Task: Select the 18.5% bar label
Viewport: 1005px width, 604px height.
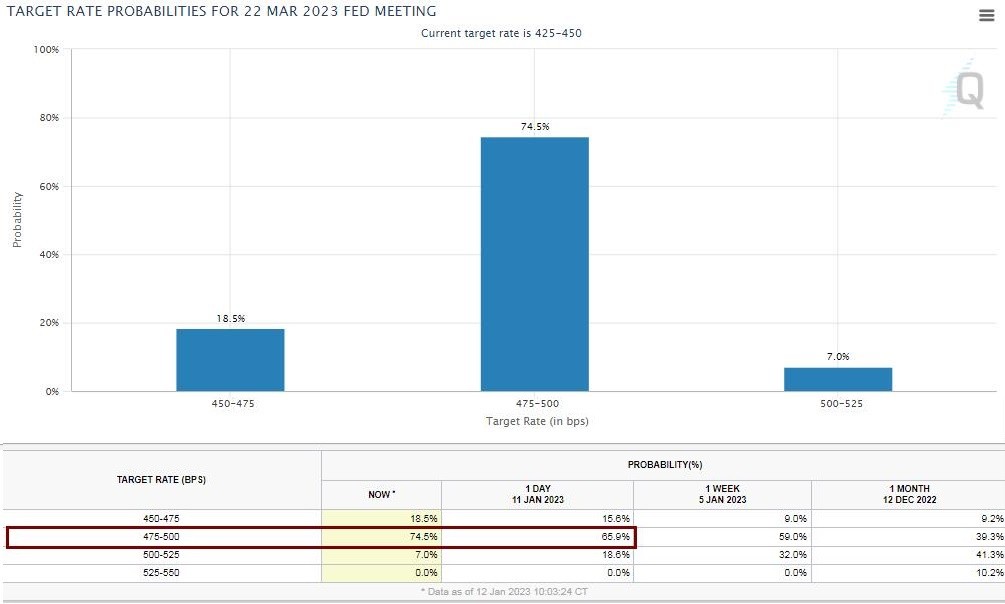Action: (x=230, y=318)
